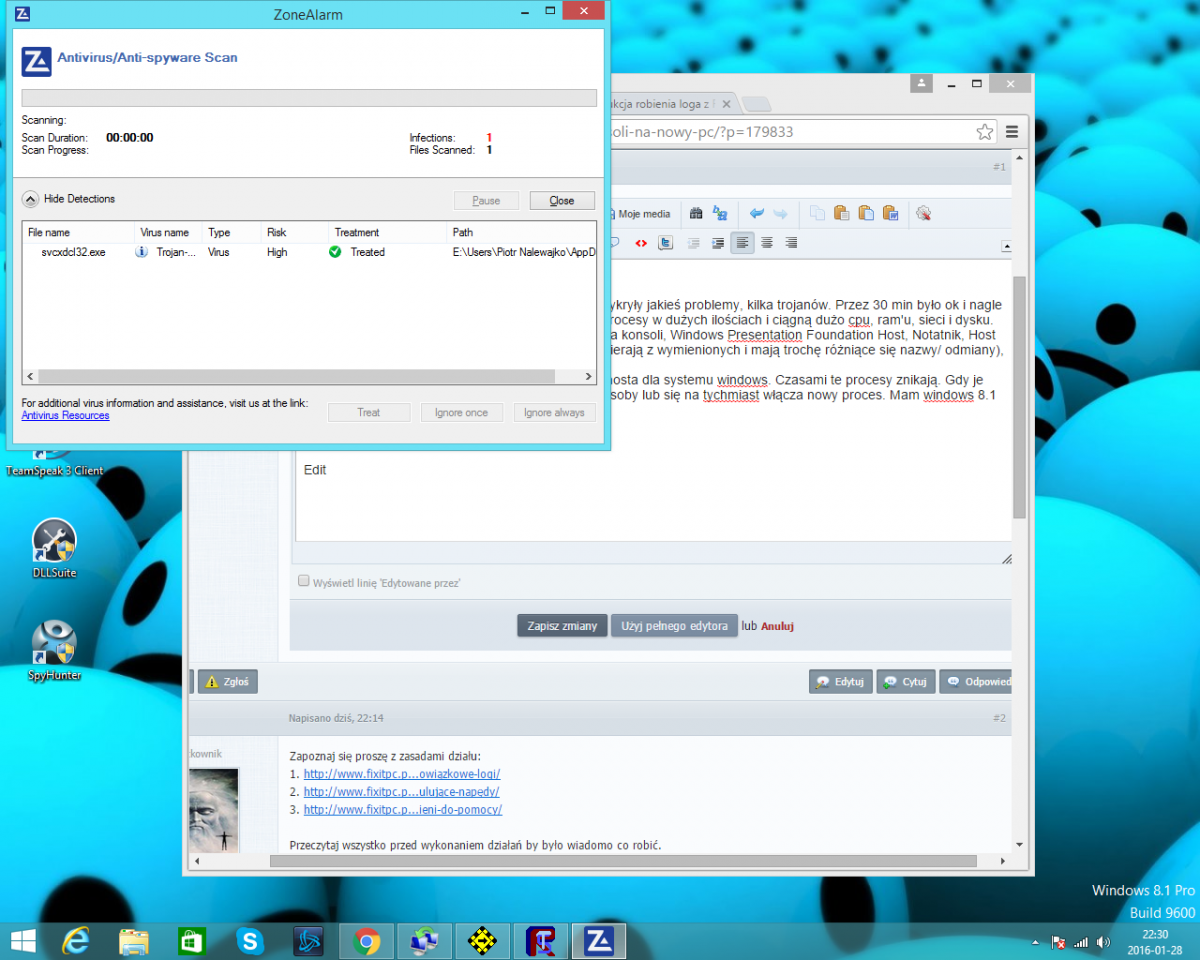Click 'Użyj pełnego edytora' button

674,625
